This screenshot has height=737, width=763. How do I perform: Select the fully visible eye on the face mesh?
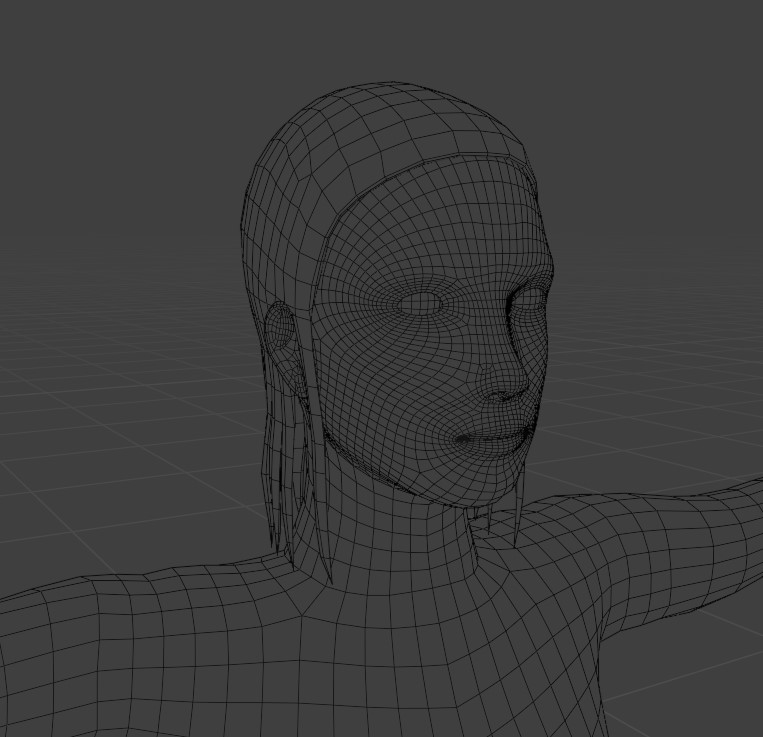pos(421,305)
